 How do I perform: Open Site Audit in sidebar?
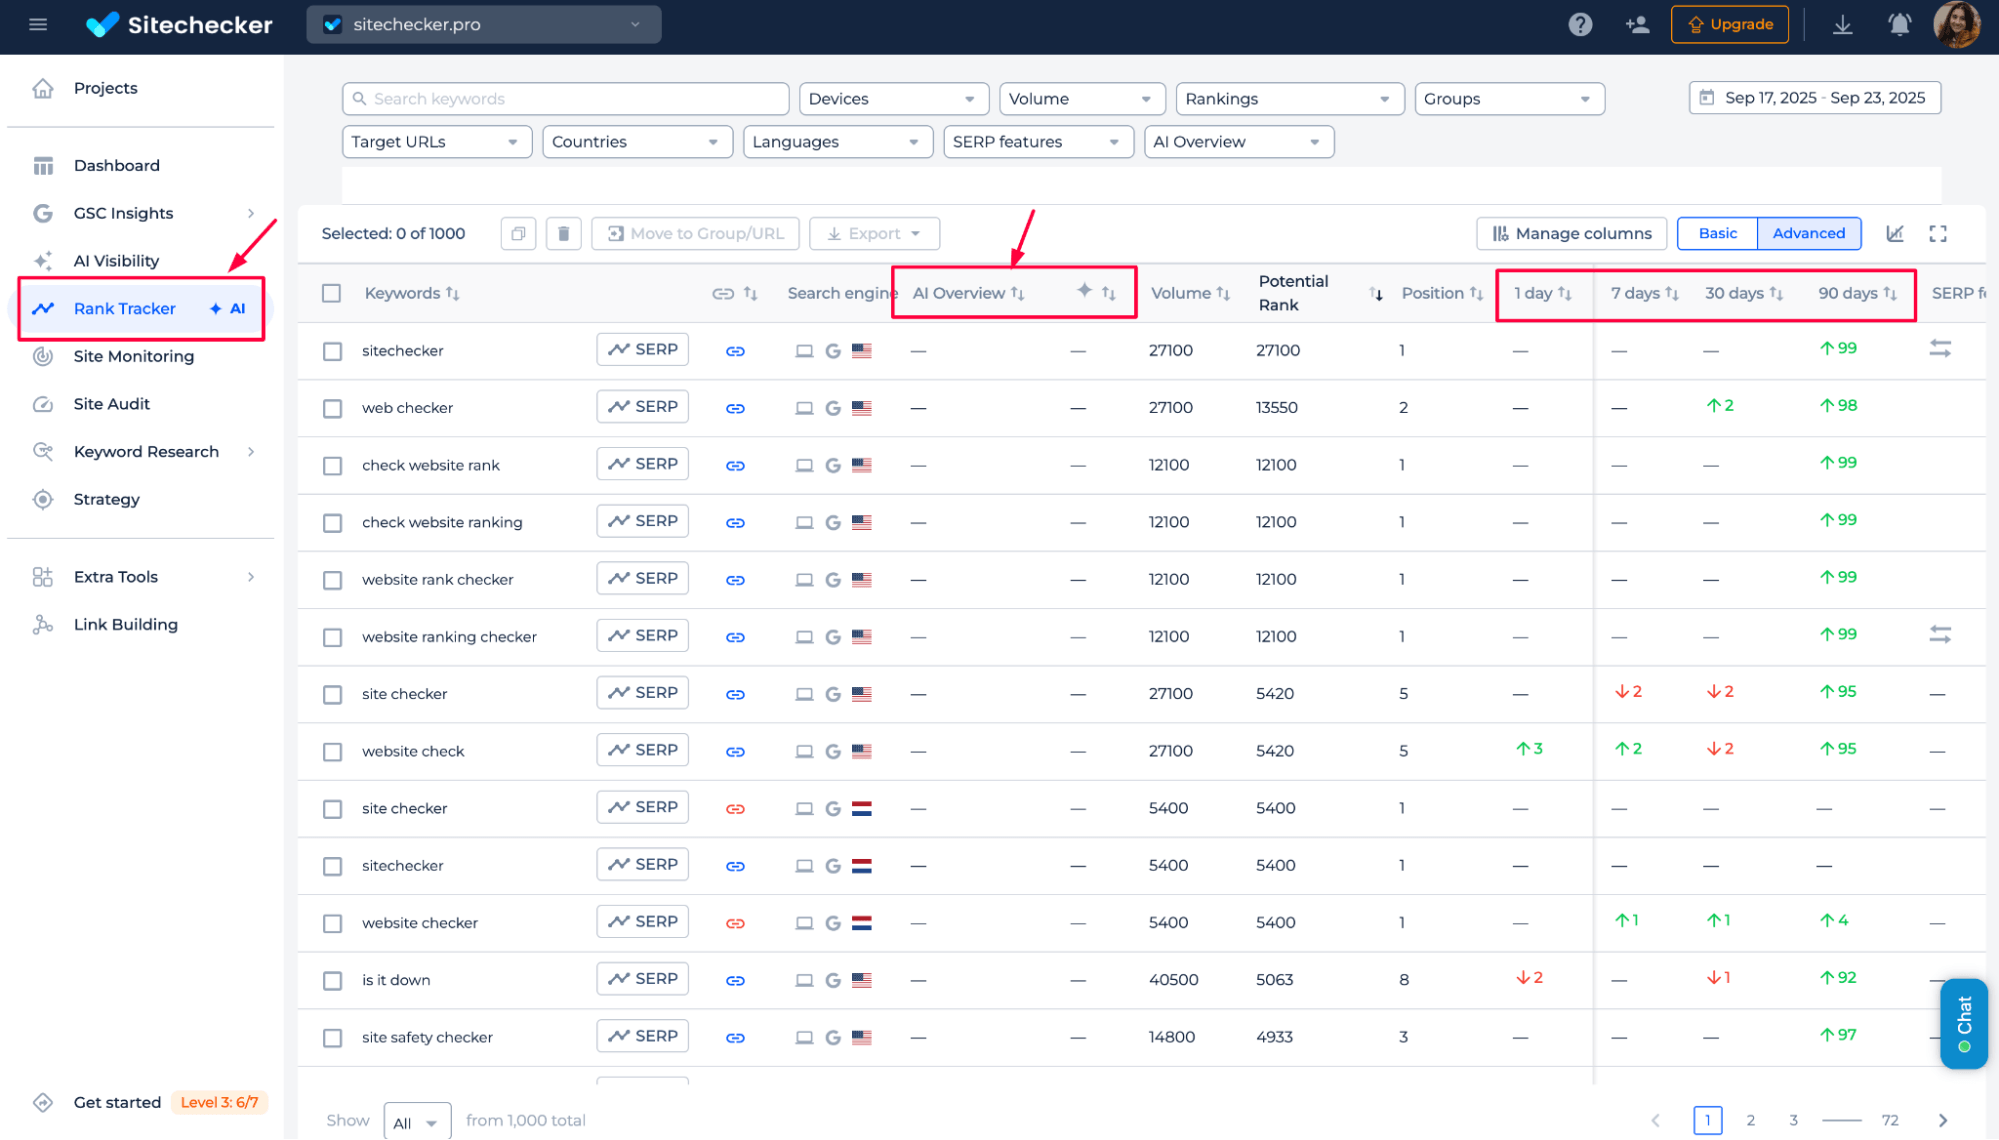(111, 404)
